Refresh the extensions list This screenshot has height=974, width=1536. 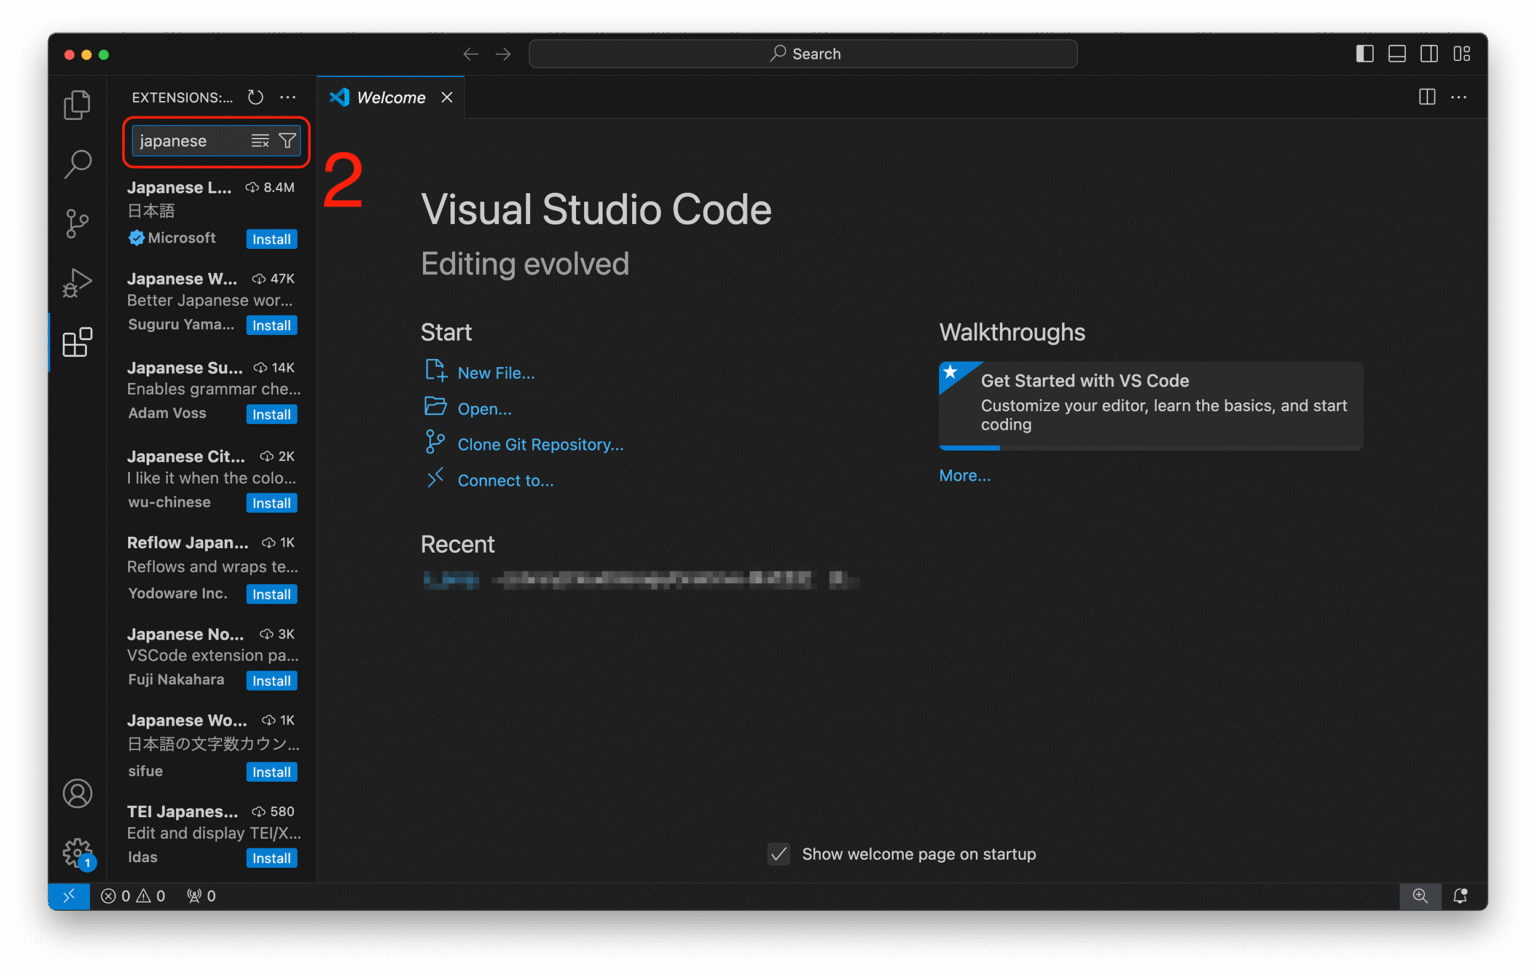point(255,97)
